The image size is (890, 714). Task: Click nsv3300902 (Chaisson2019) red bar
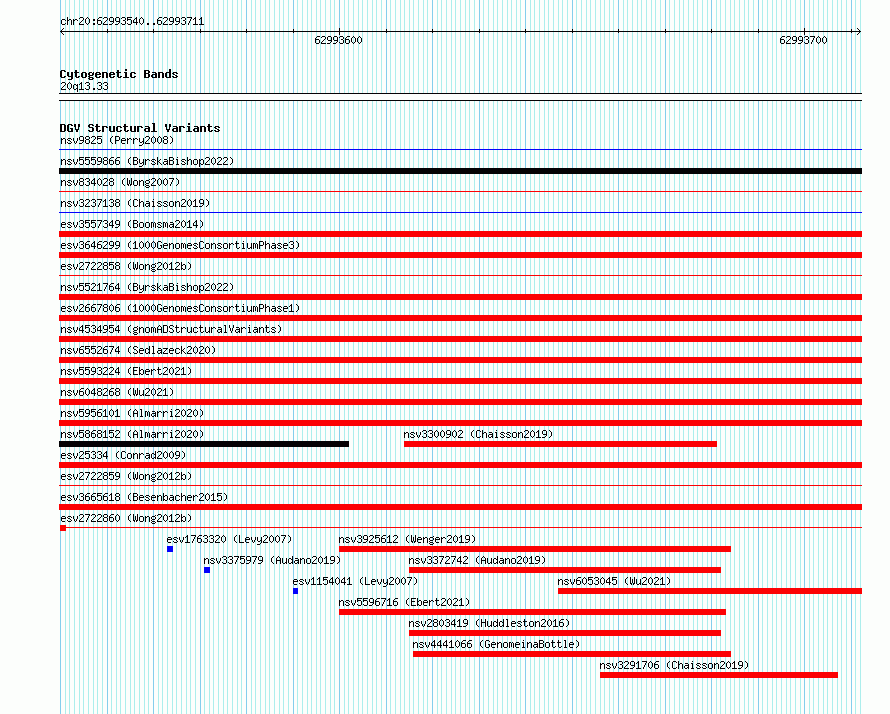tap(560, 444)
